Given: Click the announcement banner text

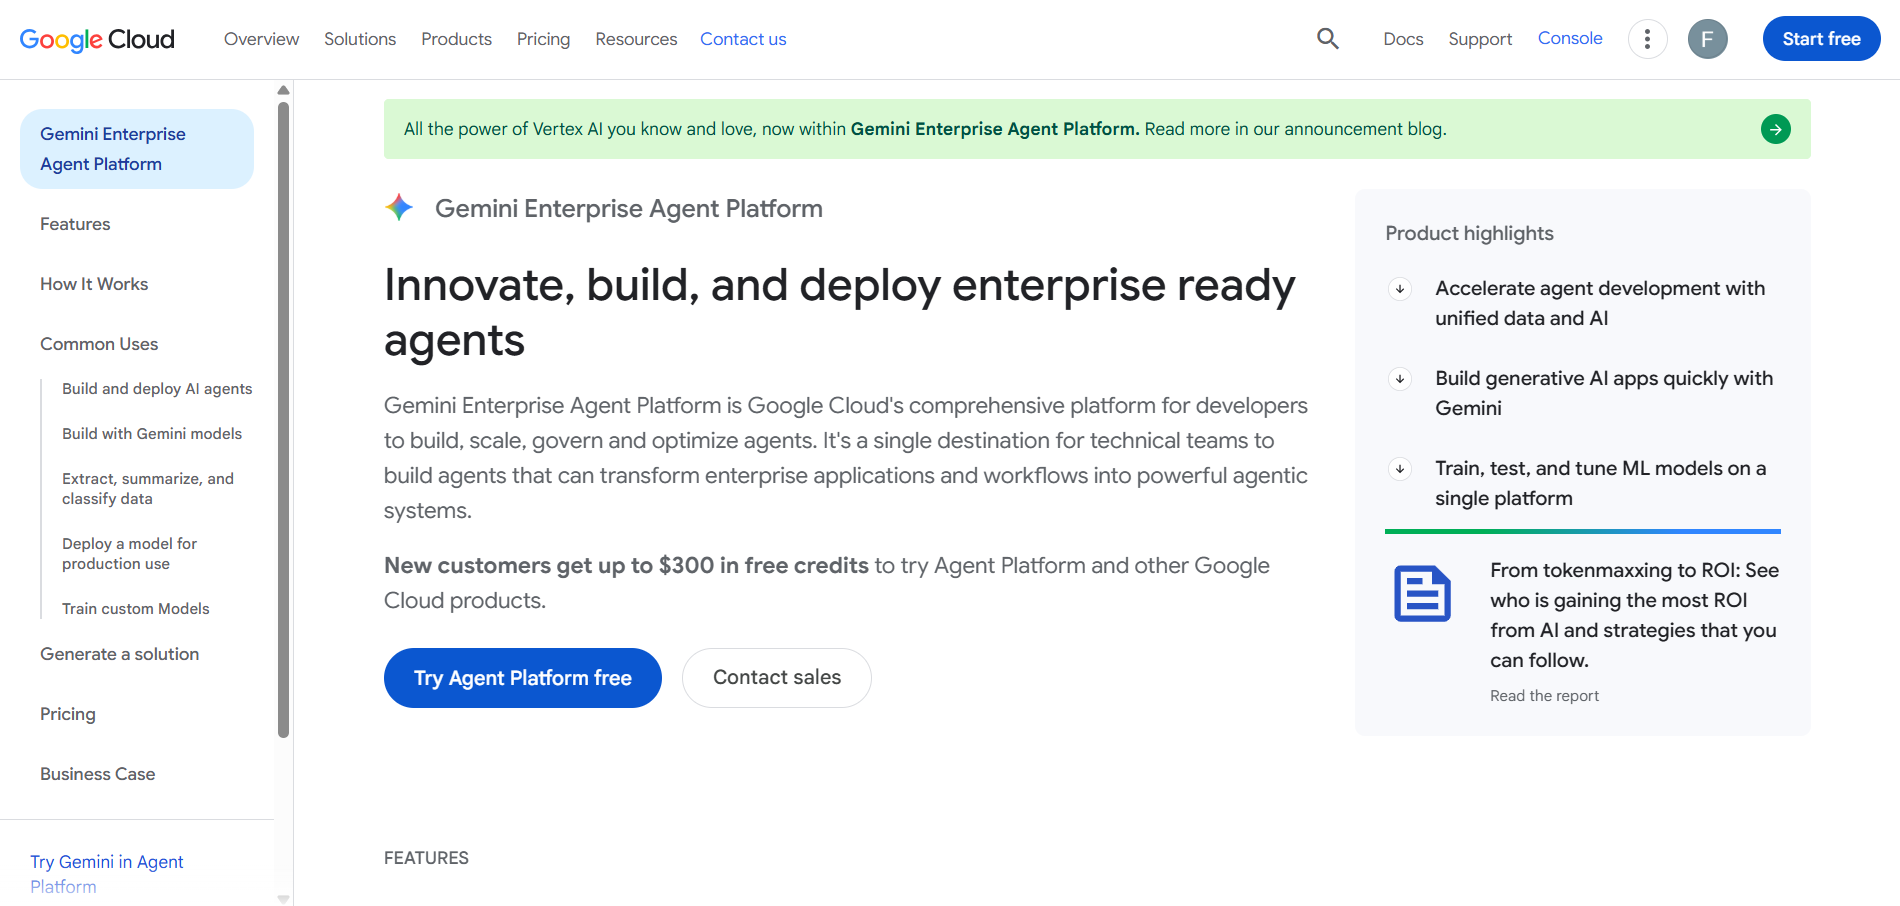Looking at the screenshot, I should [925, 129].
